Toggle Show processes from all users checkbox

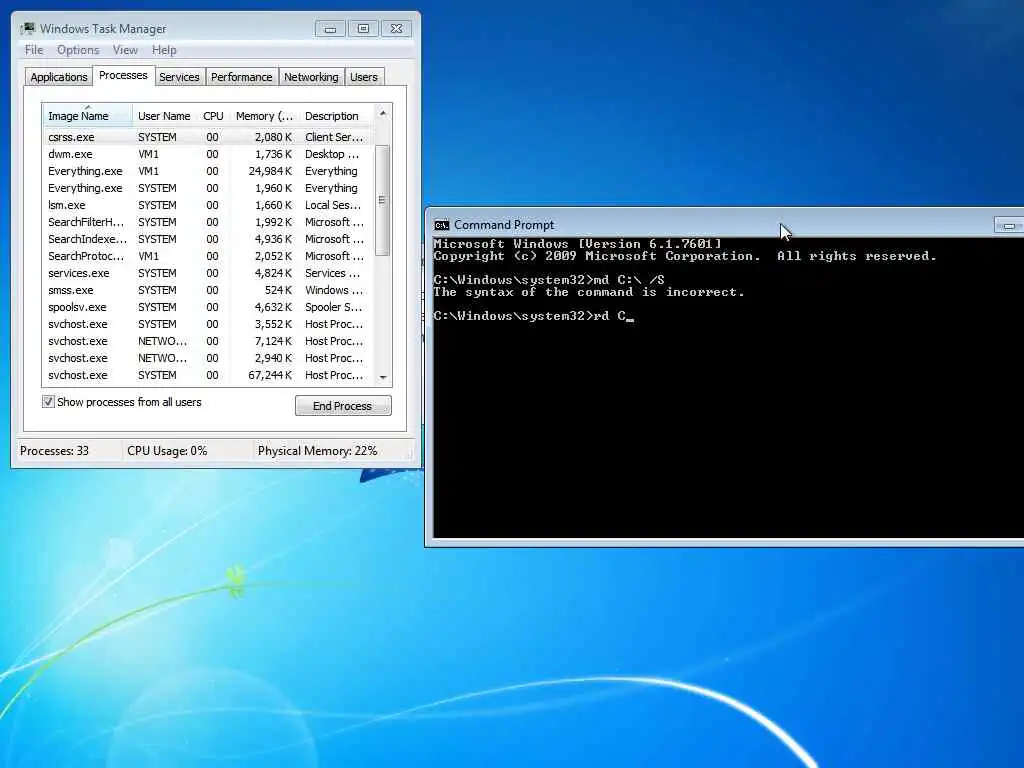tap(48, 402)
